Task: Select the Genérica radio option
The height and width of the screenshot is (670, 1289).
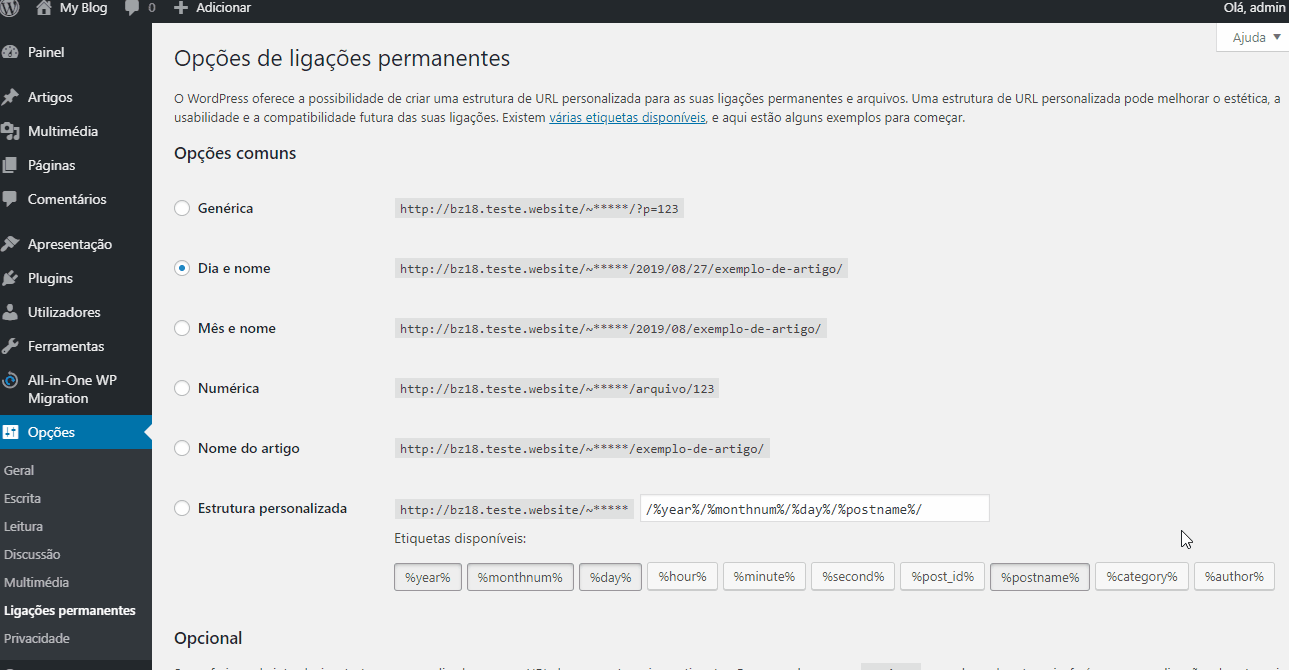Action: (x=182, y=208)
